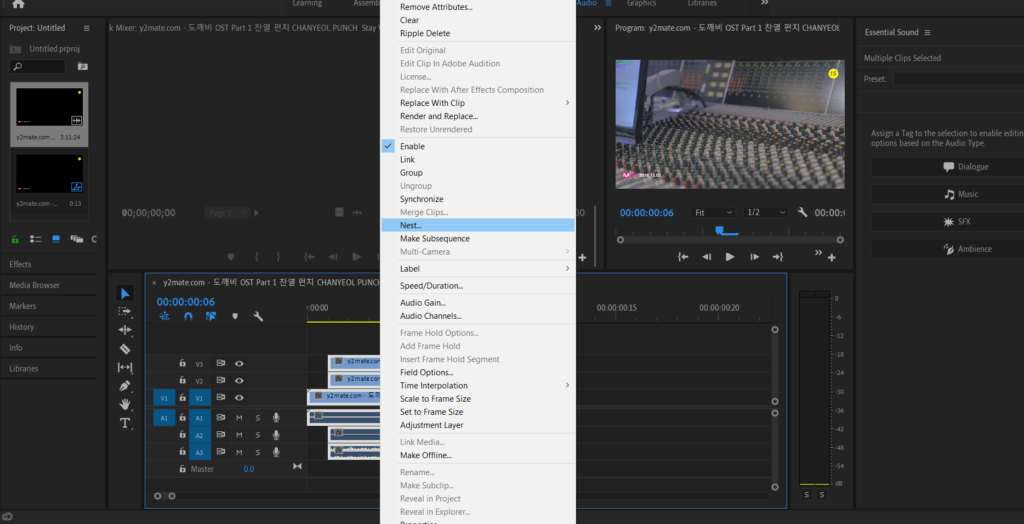This screenshot has width=1024, height=524.
Task: Select the 3:11:24 clip thumbnail
Action: click(x=50, y=108)
